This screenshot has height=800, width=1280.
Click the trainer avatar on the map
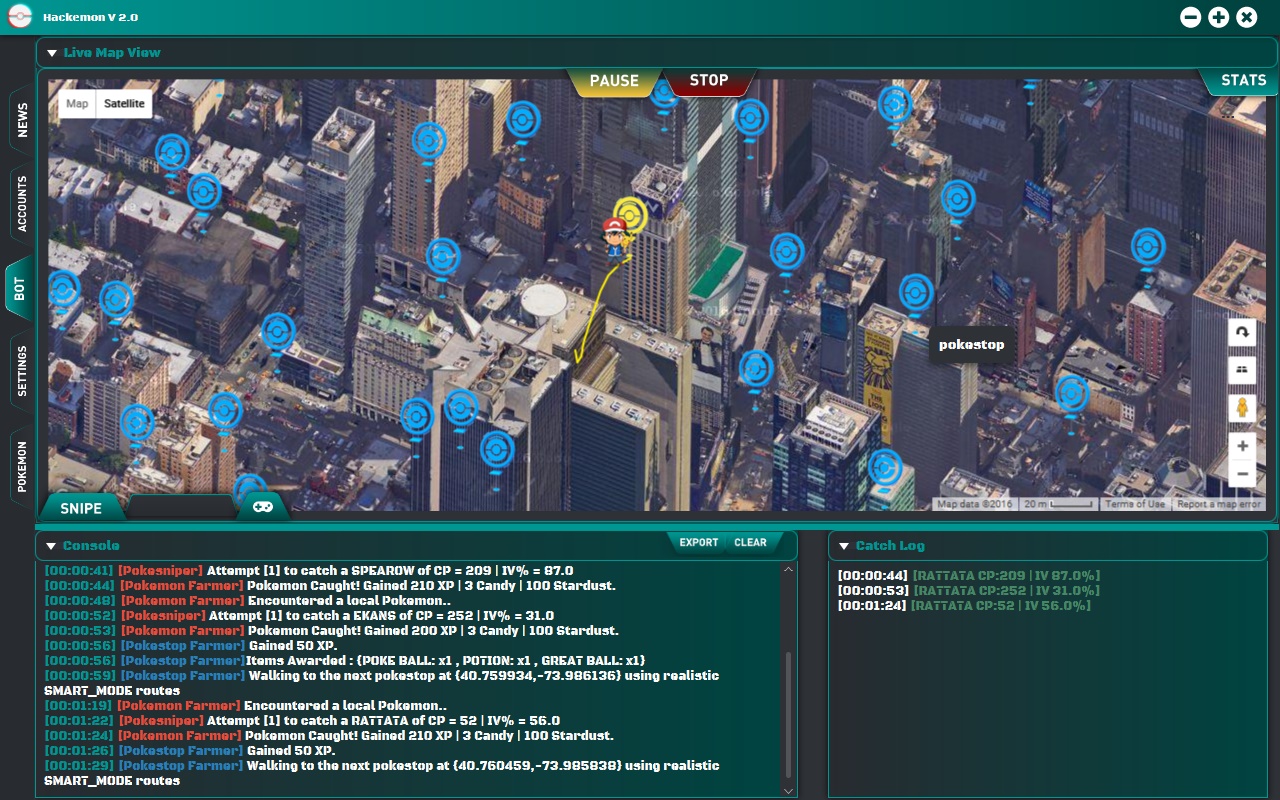pos(615,238)
